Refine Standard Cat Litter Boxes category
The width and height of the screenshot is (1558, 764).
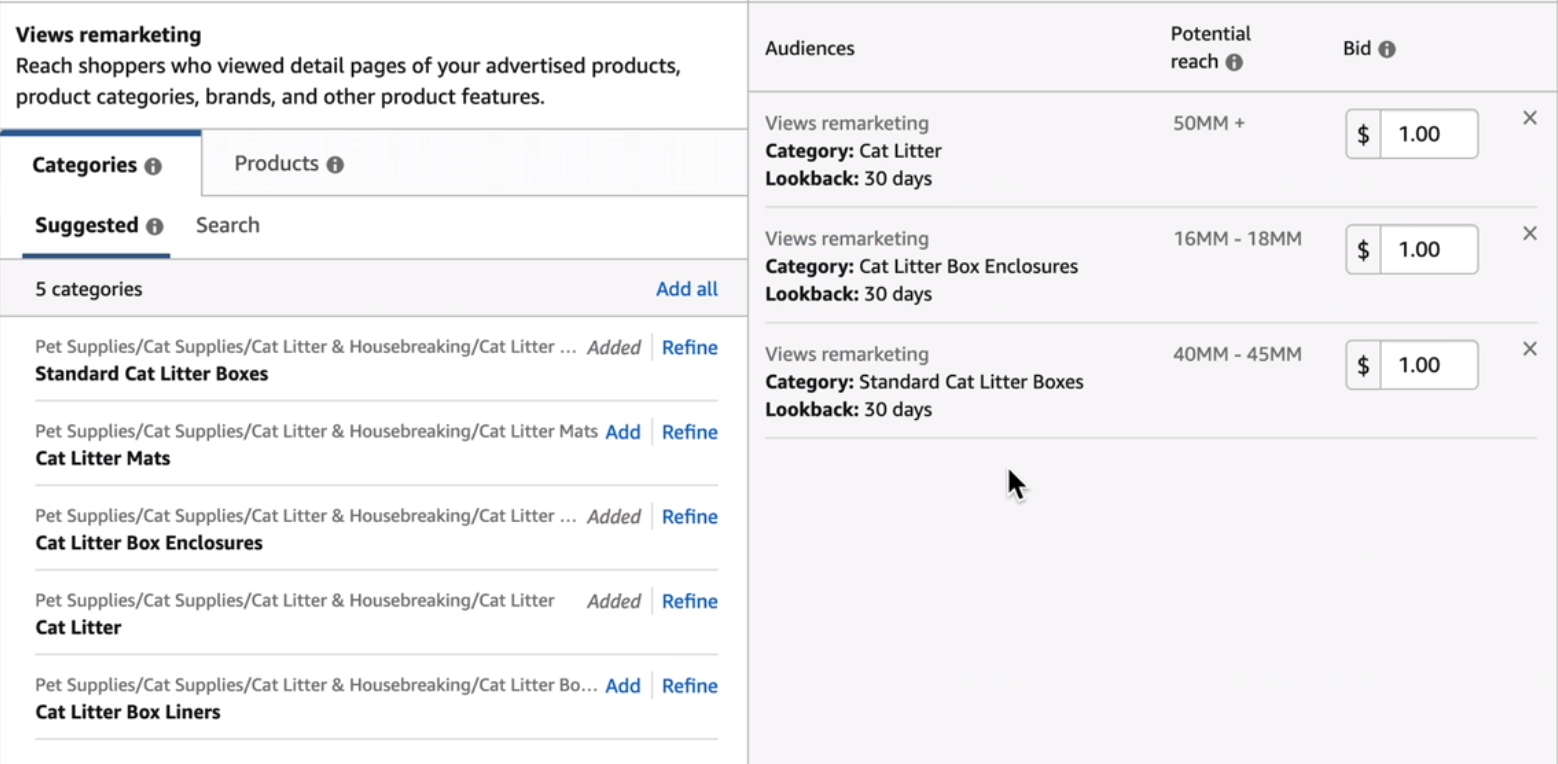tap(689, 348)
